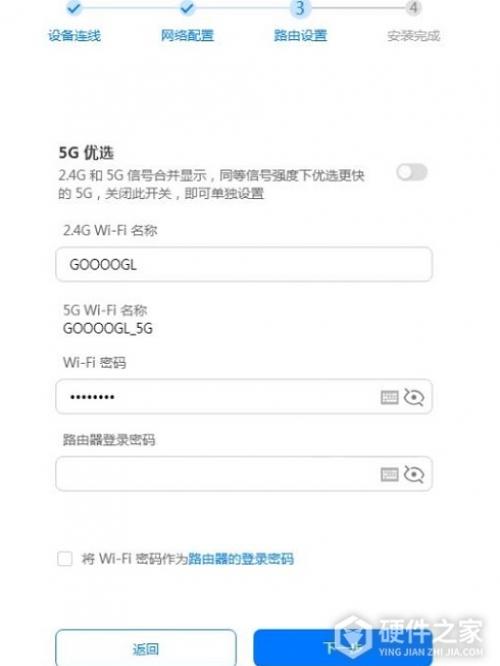This screenshot has height=666, width=500.
Task: Click the 返回 button
Action: (x=146, y=648)
